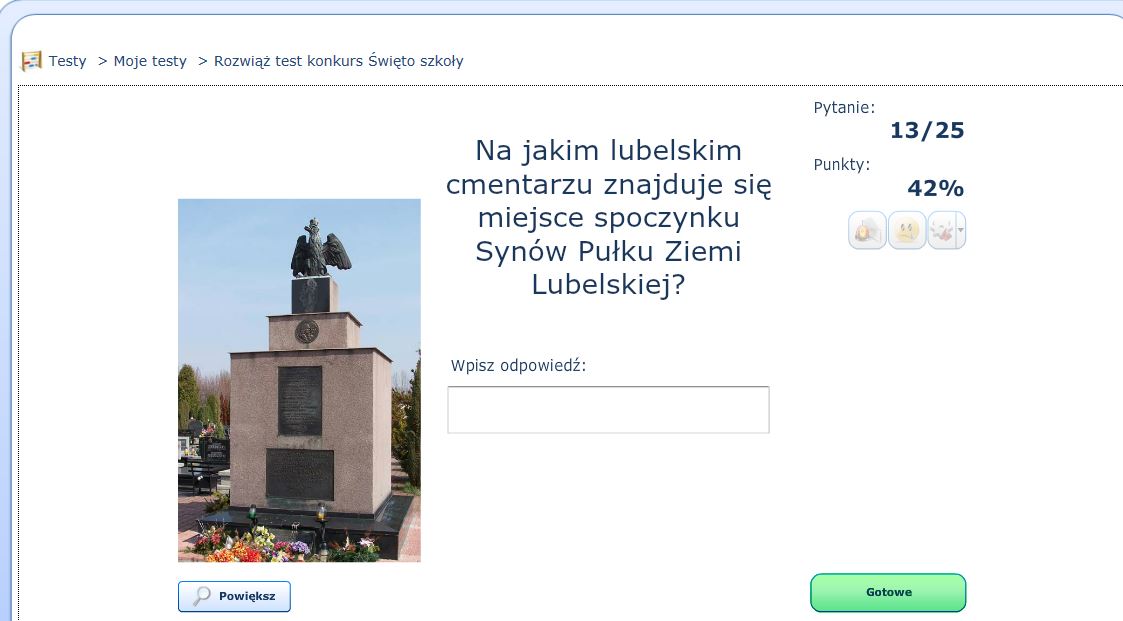The width and height of the screenshot is (1123, 621).
Task: Enlarge the monument photo thumbnail
Action: pyautogui.click(x=299, y=380)
